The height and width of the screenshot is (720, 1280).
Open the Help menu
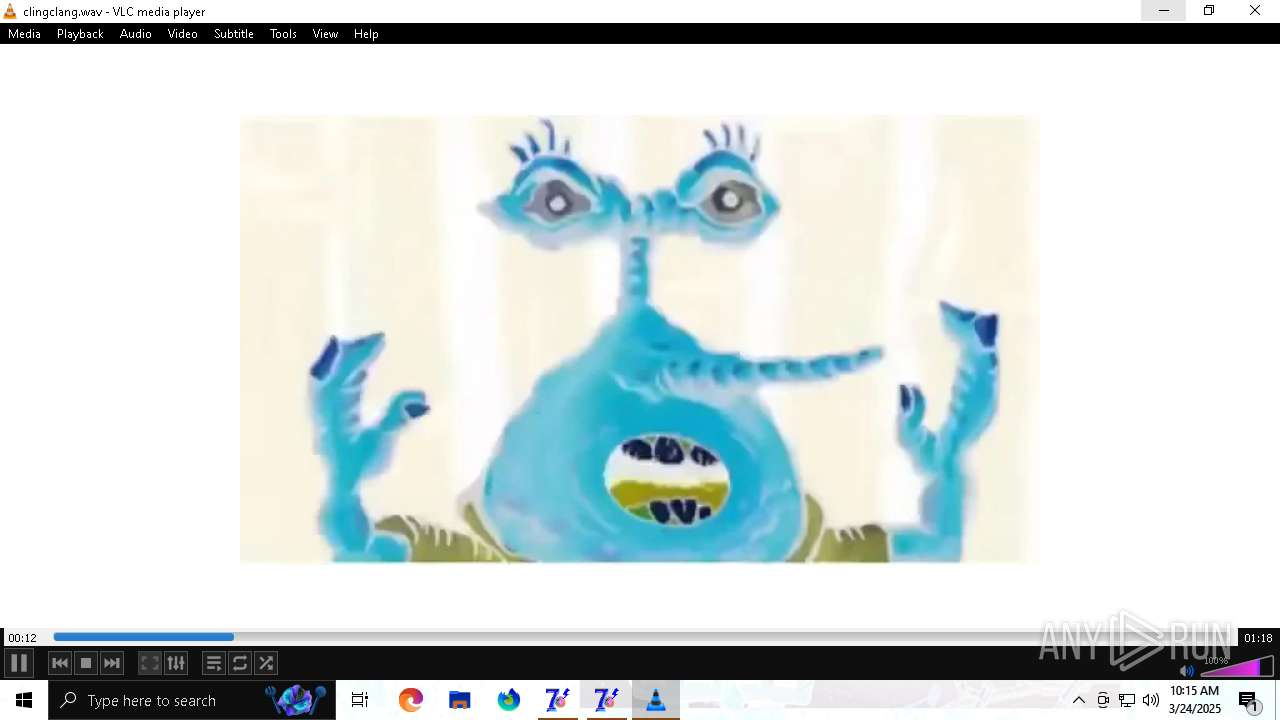tap(366, 34)
